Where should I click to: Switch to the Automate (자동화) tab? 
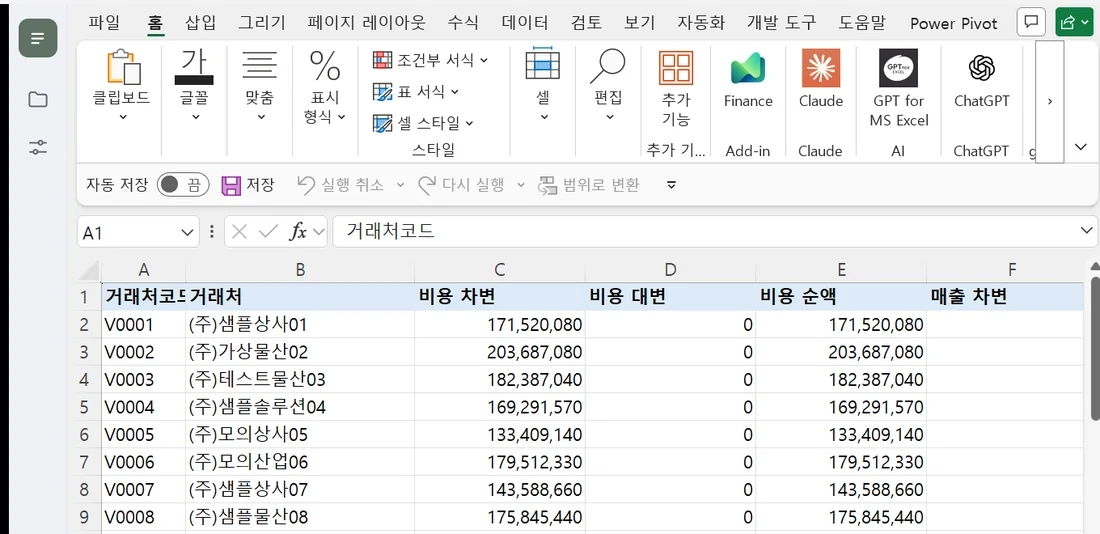pos(701,23)
